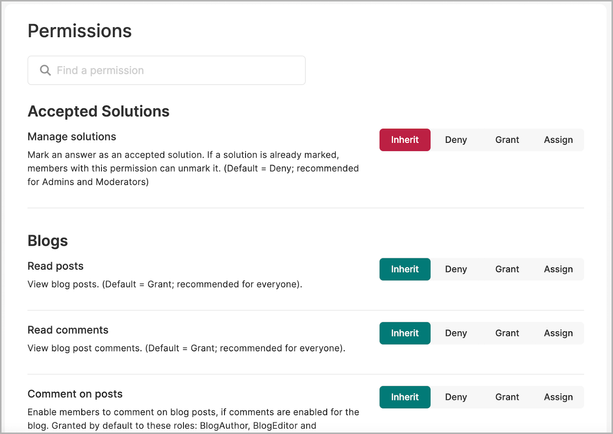
Task: Choose Assign for Read comments
Action: coord(558,333)
